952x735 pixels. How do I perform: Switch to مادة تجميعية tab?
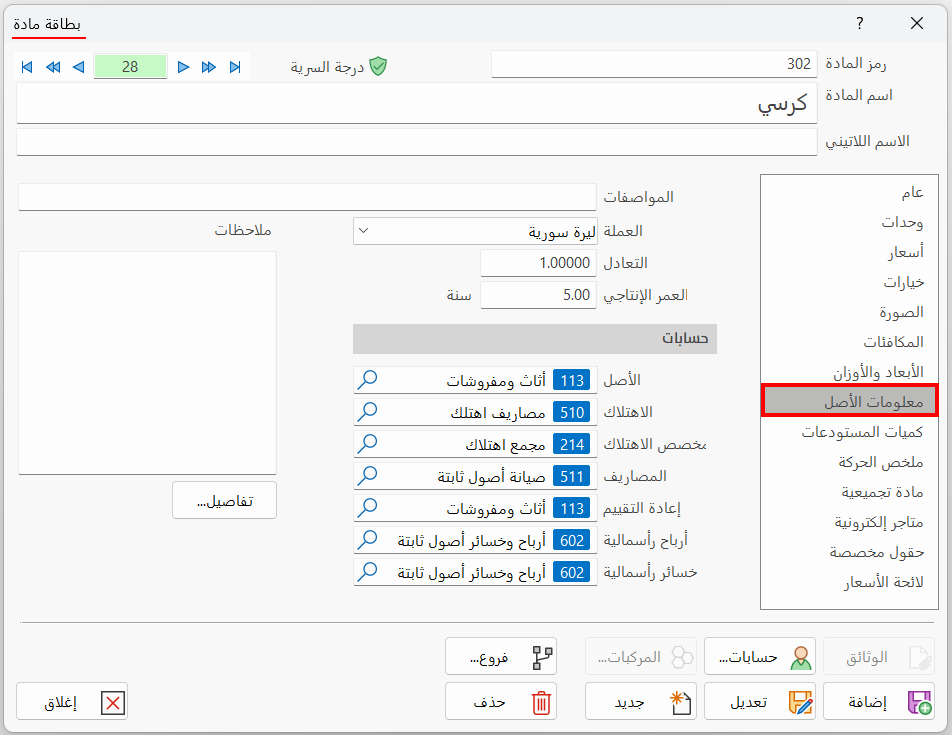point(849,492)
